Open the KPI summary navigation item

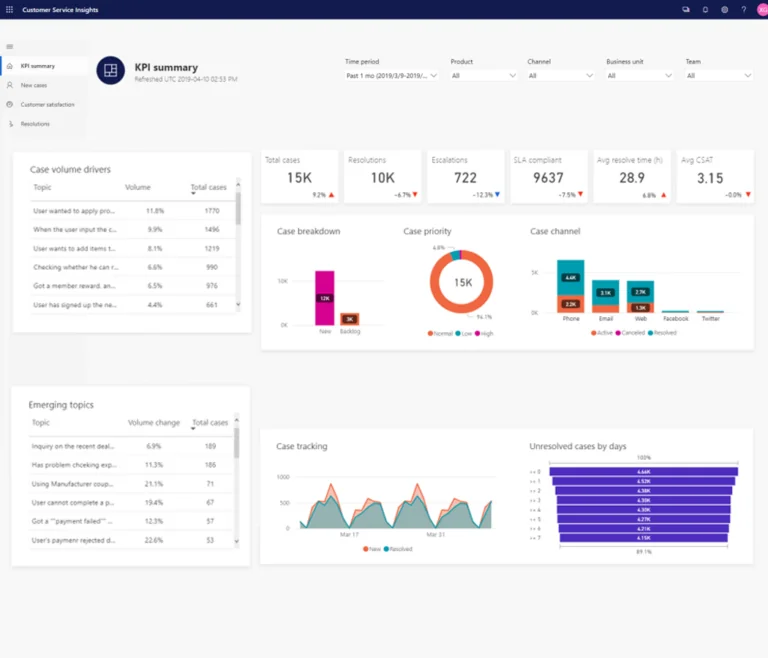coord(45,66)
